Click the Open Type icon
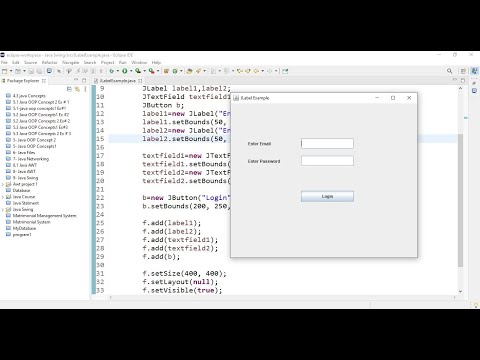This screenshot has height=360, width=480. click(189, 71)
